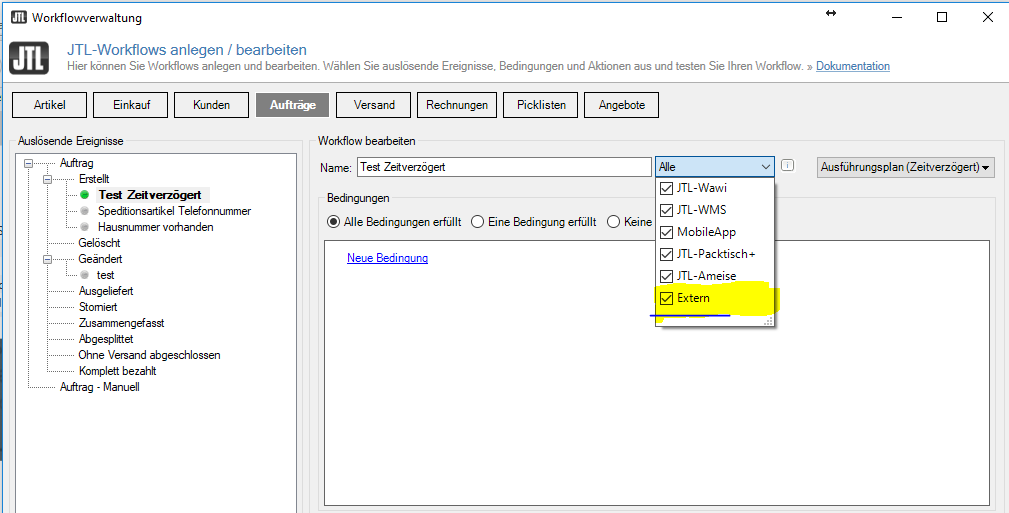
Task: Select Ohne Versand abgeschlossen event
Action: point(149,355)
